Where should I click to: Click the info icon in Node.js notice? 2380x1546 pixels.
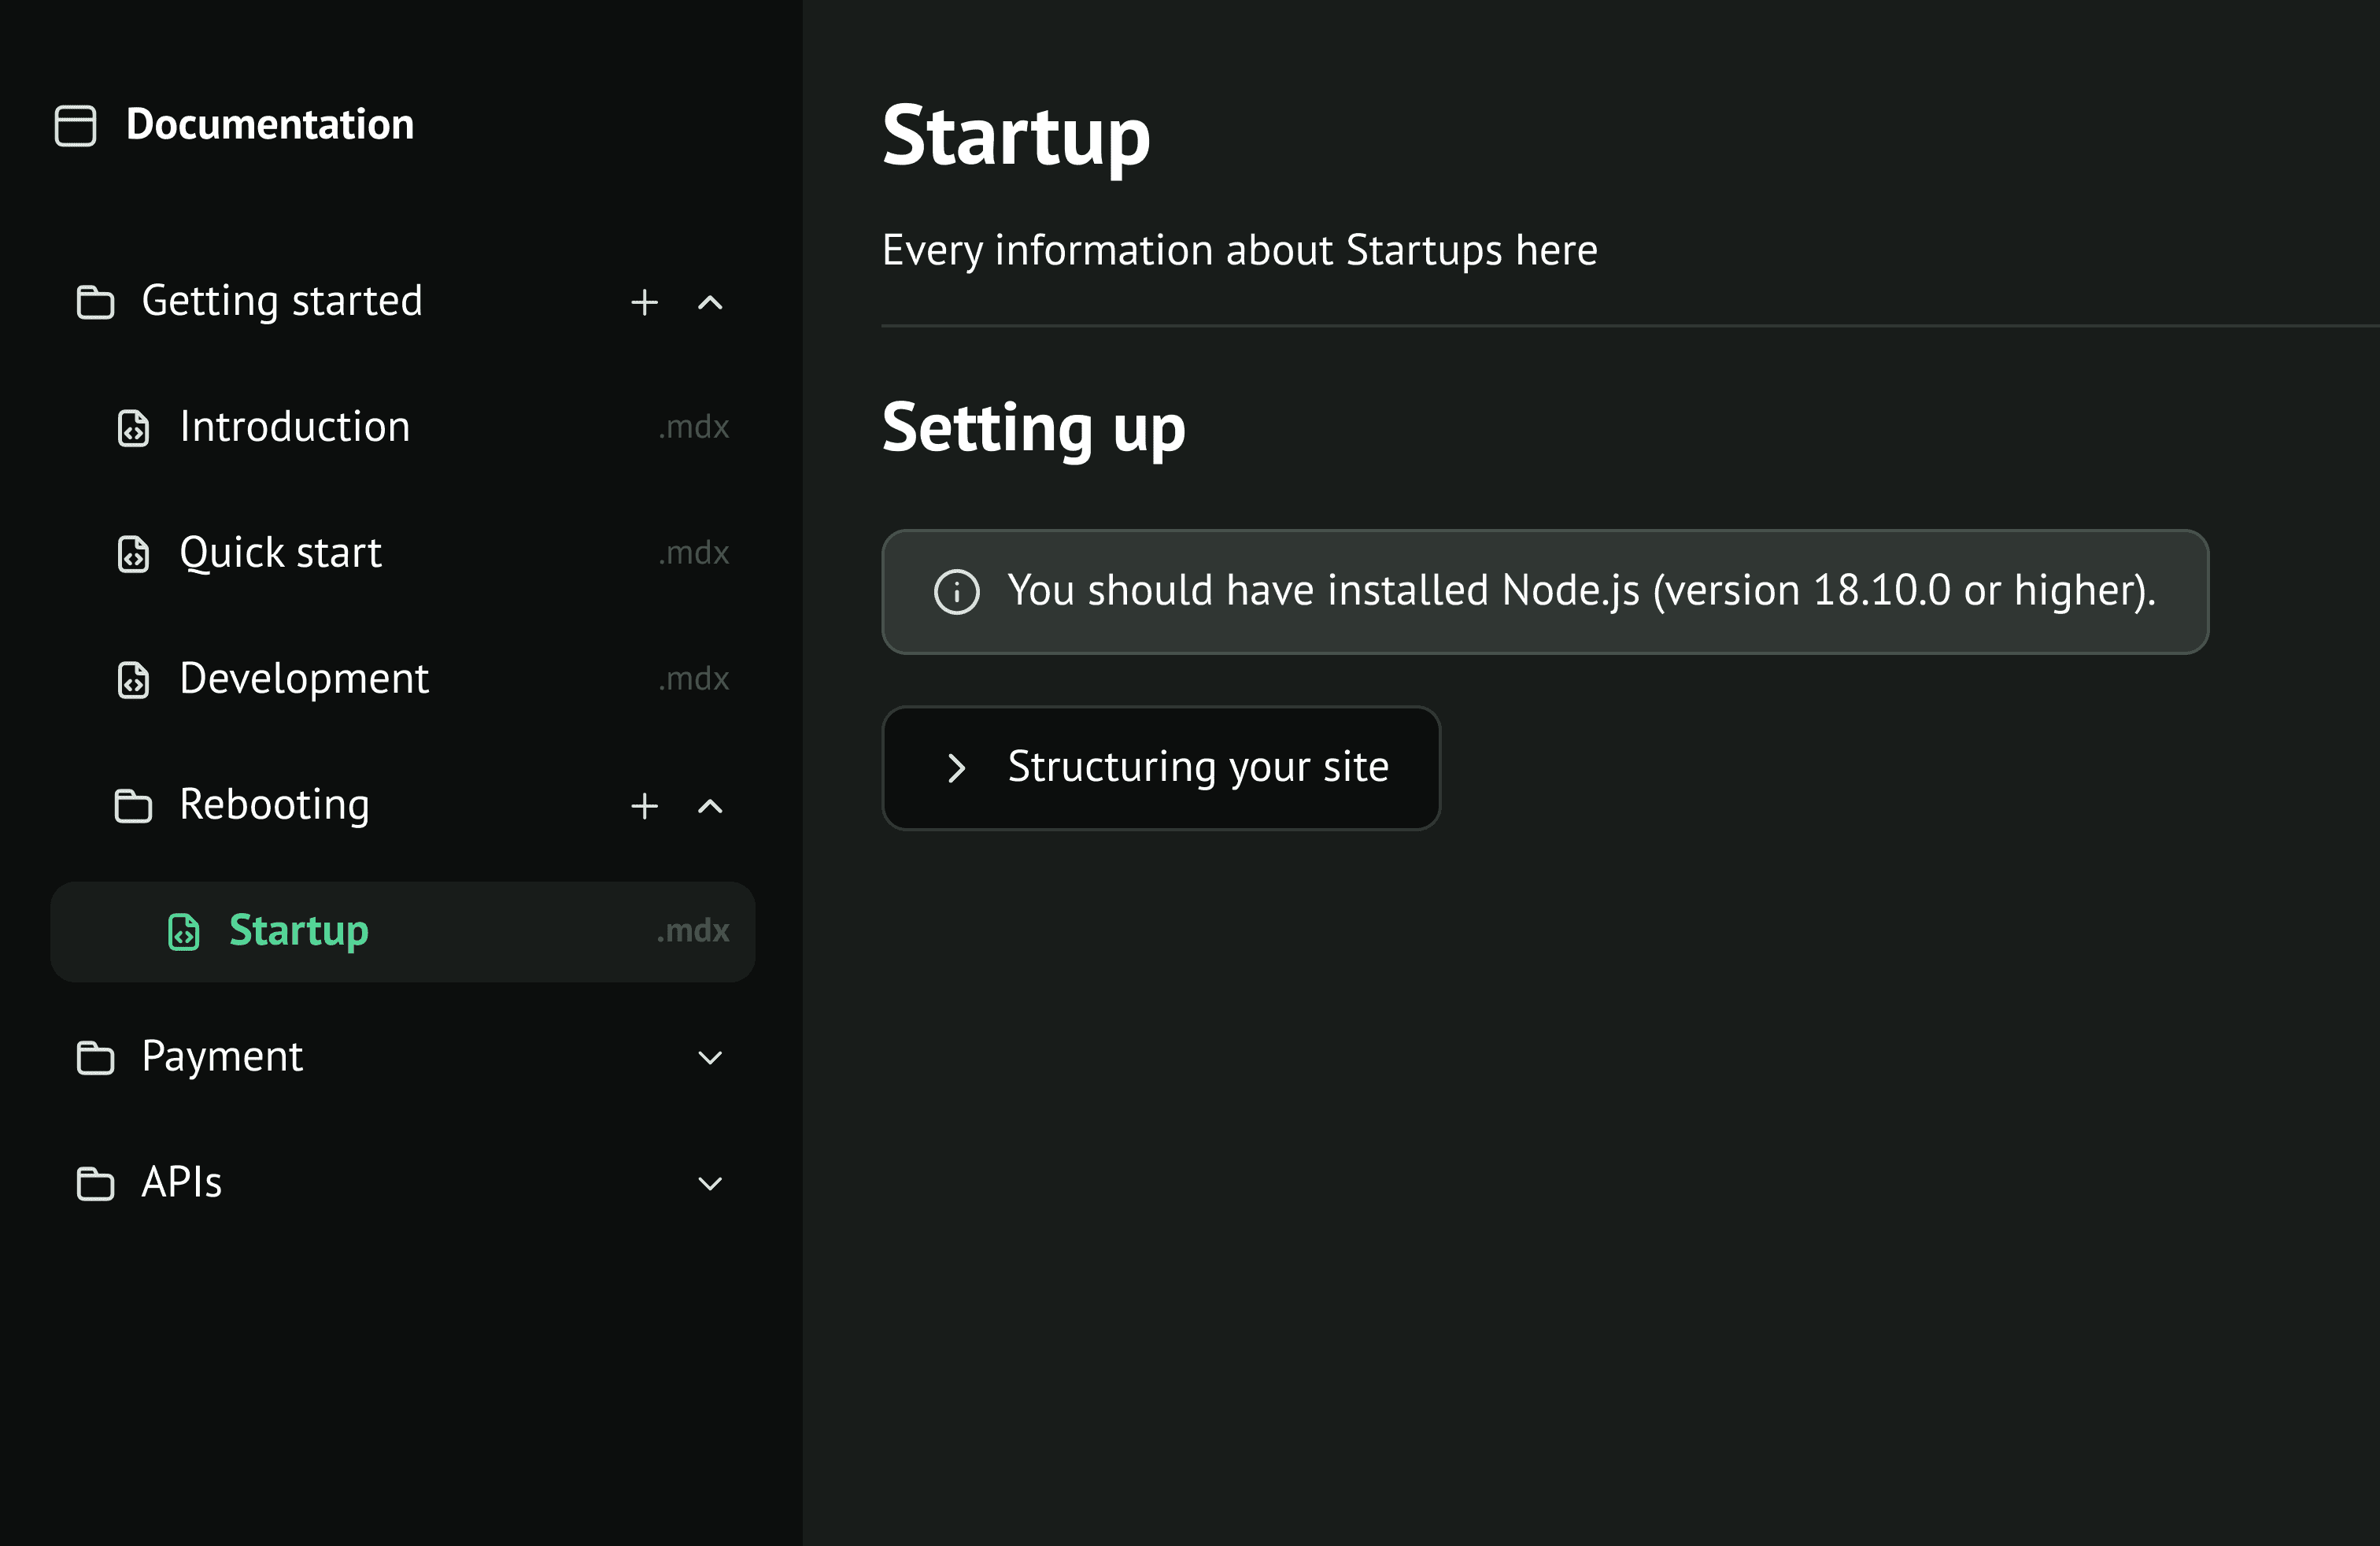coord(956,592)
